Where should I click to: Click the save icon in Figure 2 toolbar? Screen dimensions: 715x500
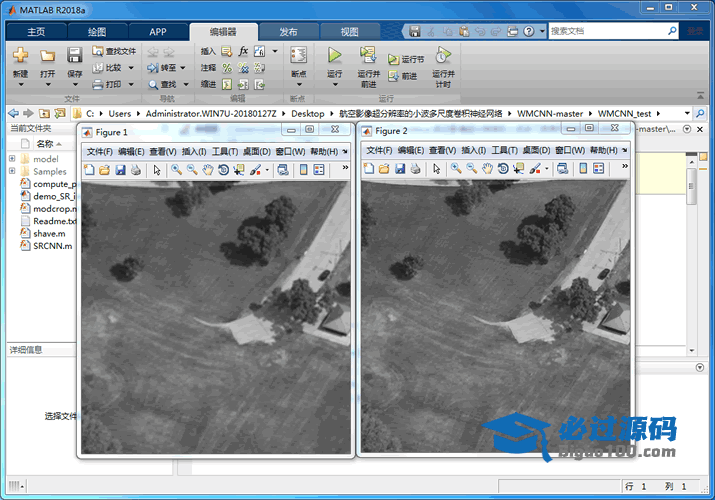[x=400, y=170]
